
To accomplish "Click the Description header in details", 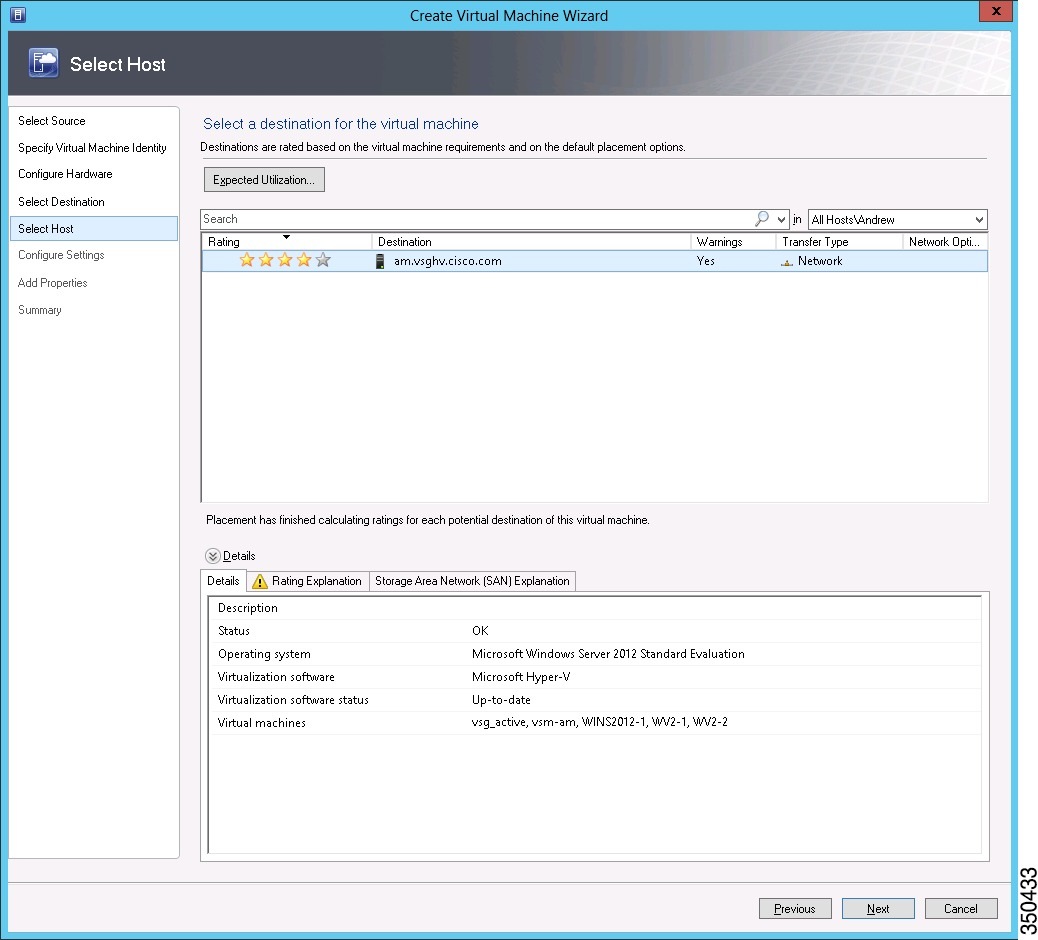I will [248, 608].
